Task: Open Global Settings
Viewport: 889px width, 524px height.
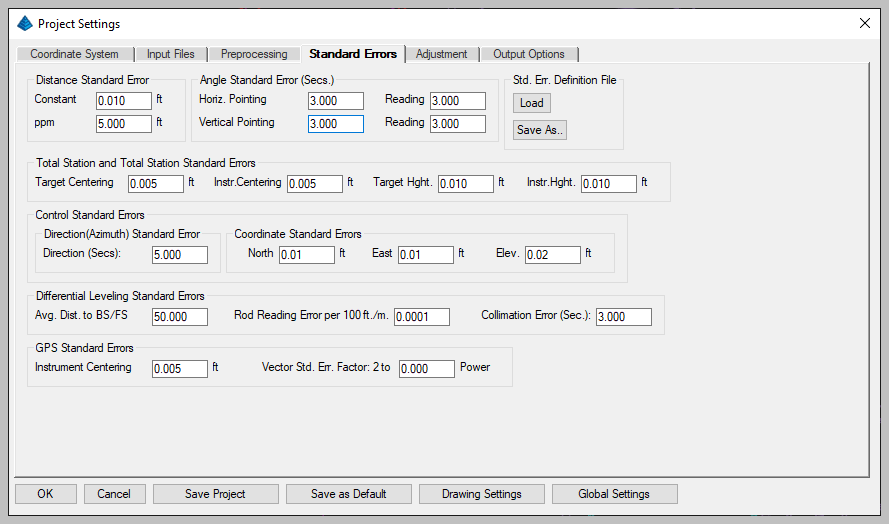Action: coord(614,494)
